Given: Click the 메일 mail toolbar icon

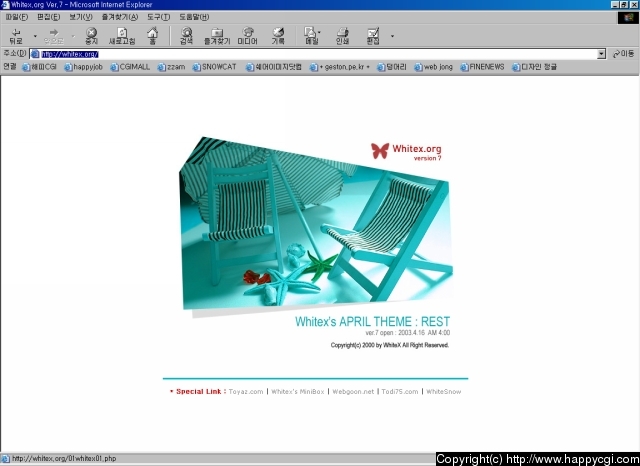Looking at the screenshot, I should [x=311, y=36].
